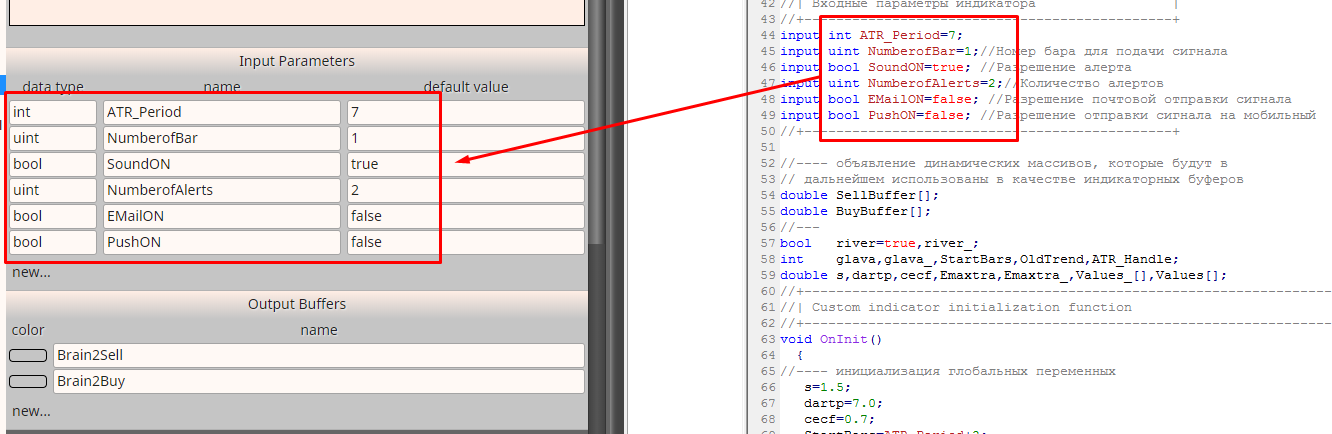Image resolution: width=1332 pixels, height=434 pixels.
Task: Edit the NumberofBar name field
Action: coord(222,138)
